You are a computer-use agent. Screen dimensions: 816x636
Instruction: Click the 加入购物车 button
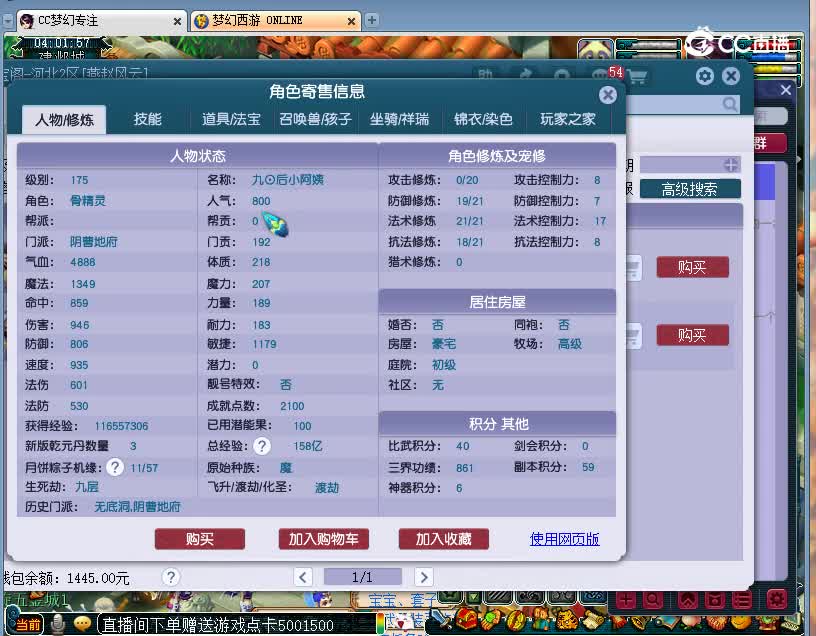[324, 539]
